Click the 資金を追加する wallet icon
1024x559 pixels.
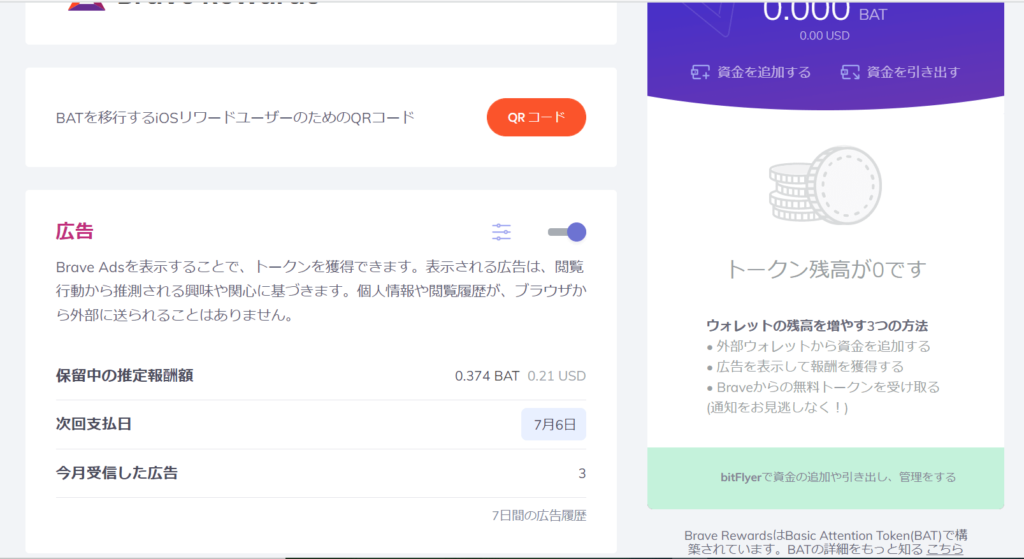pos(700,72)
